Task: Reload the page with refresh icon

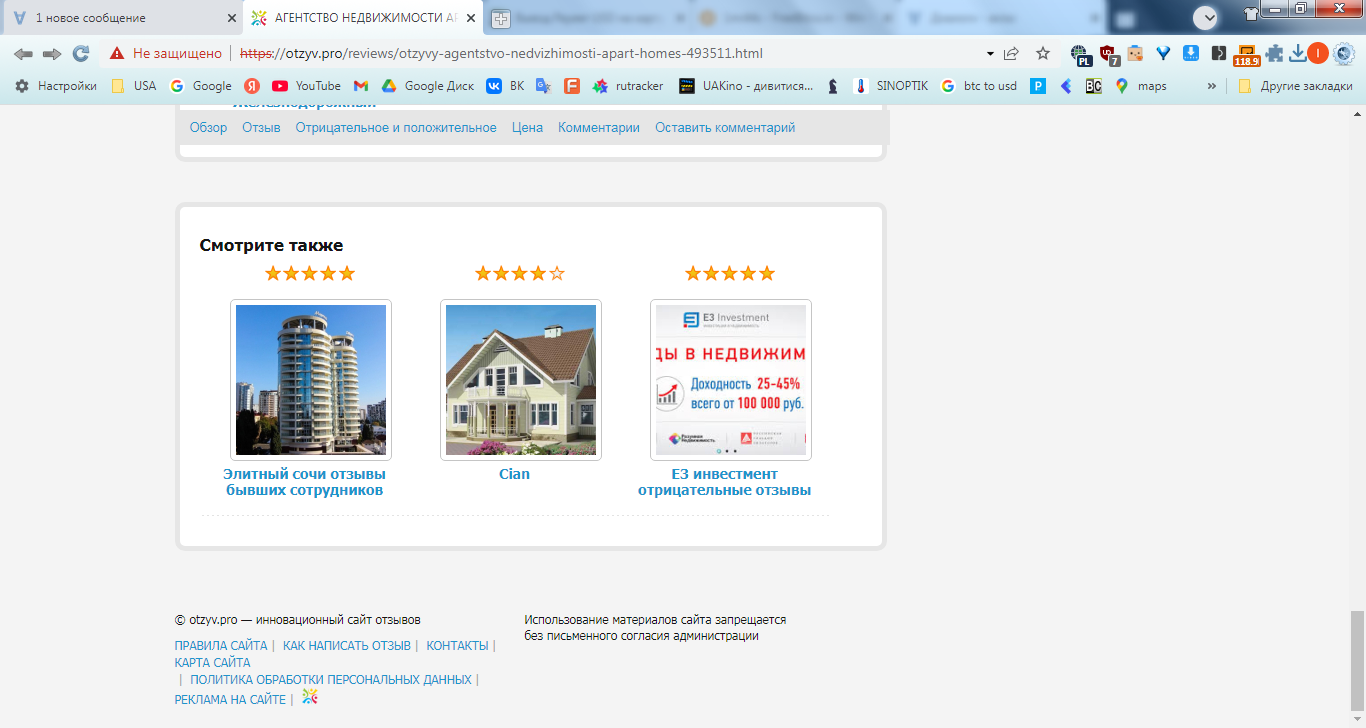Action: 81,53
